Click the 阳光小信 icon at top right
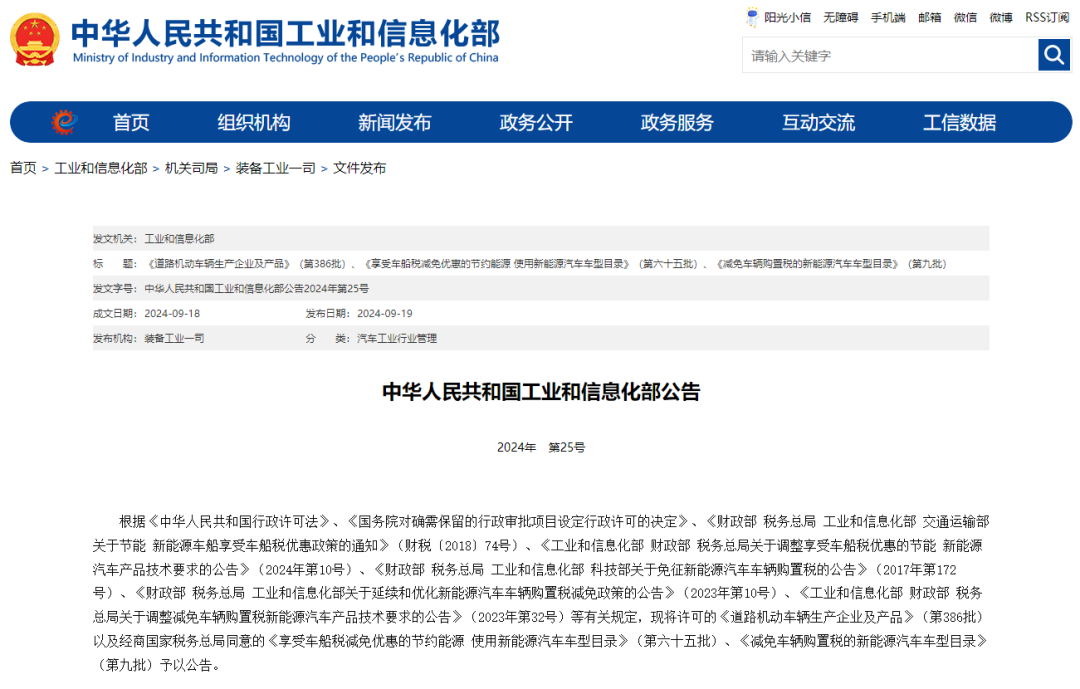 point(785,17)
